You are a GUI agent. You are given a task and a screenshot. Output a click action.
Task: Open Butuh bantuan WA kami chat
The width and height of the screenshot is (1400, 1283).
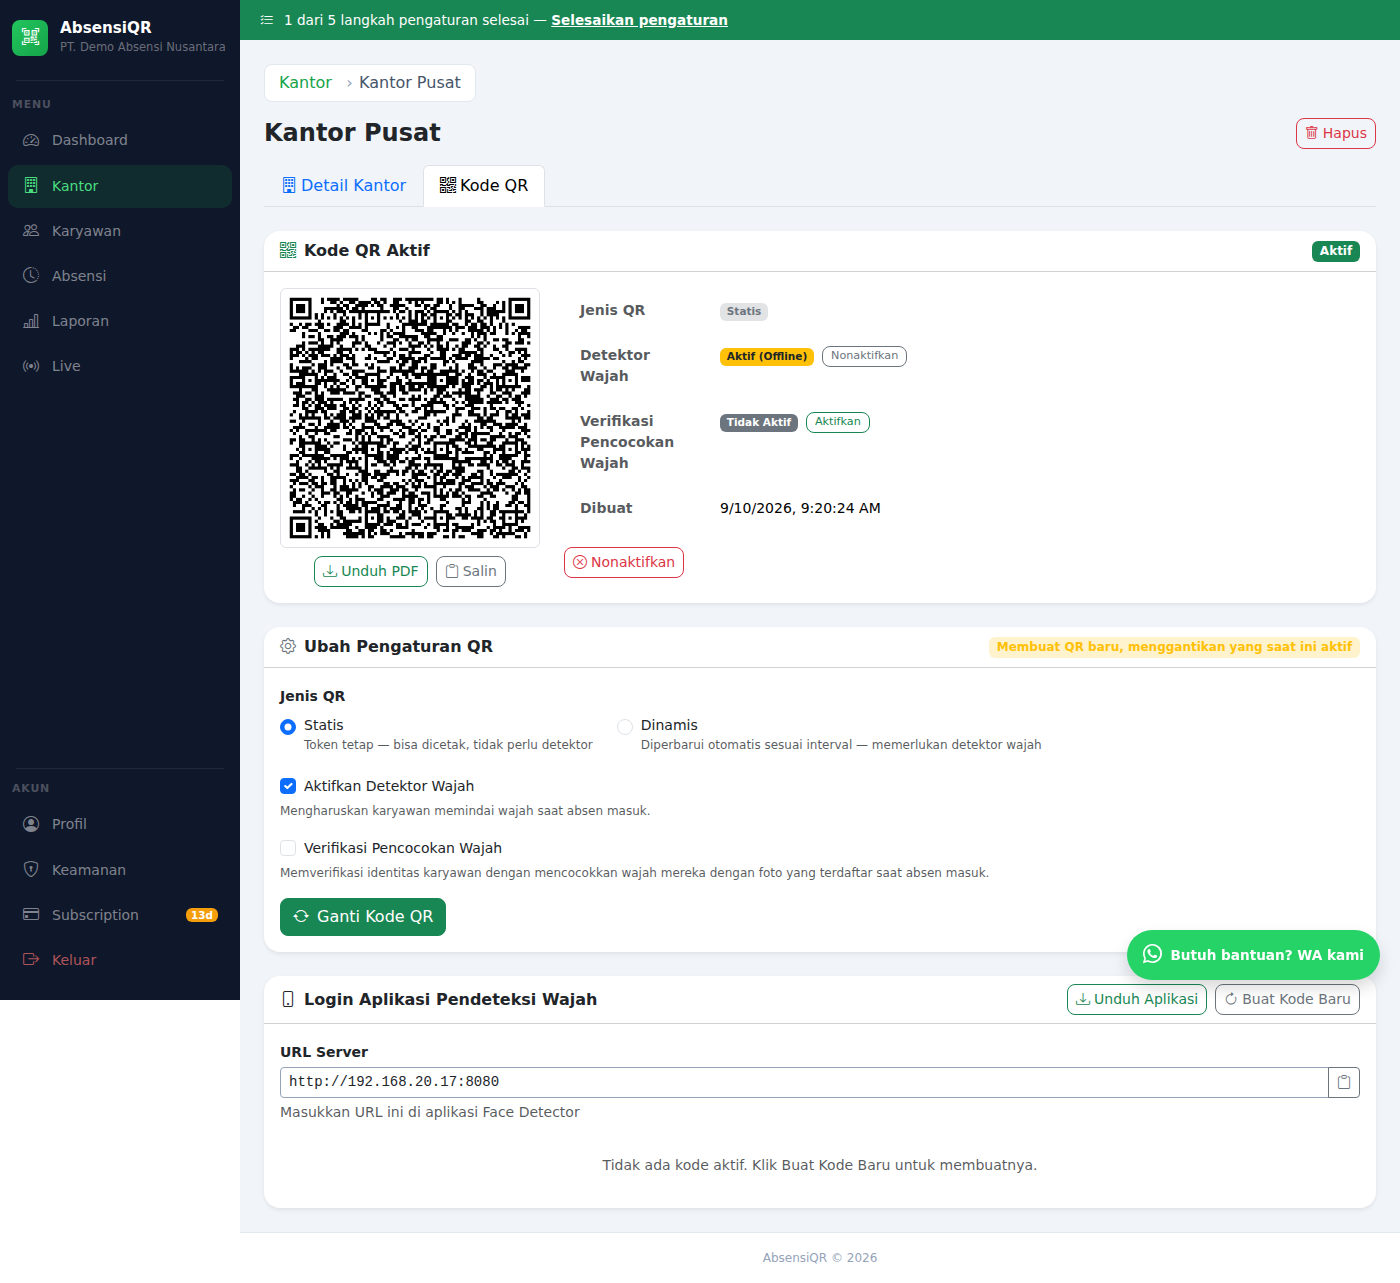pyautogui.click(x=1253, y=955)
